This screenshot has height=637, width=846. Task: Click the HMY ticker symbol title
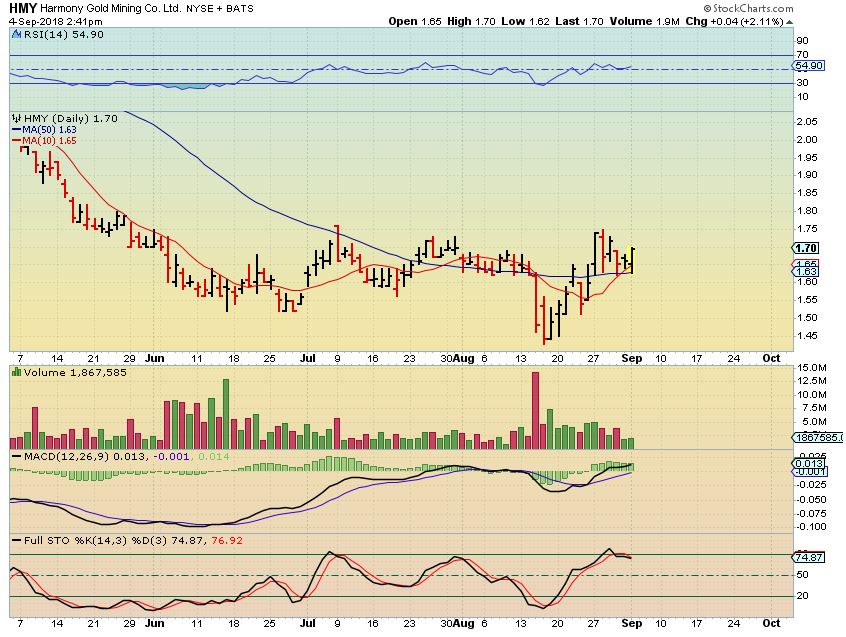(x=23, y=8)
